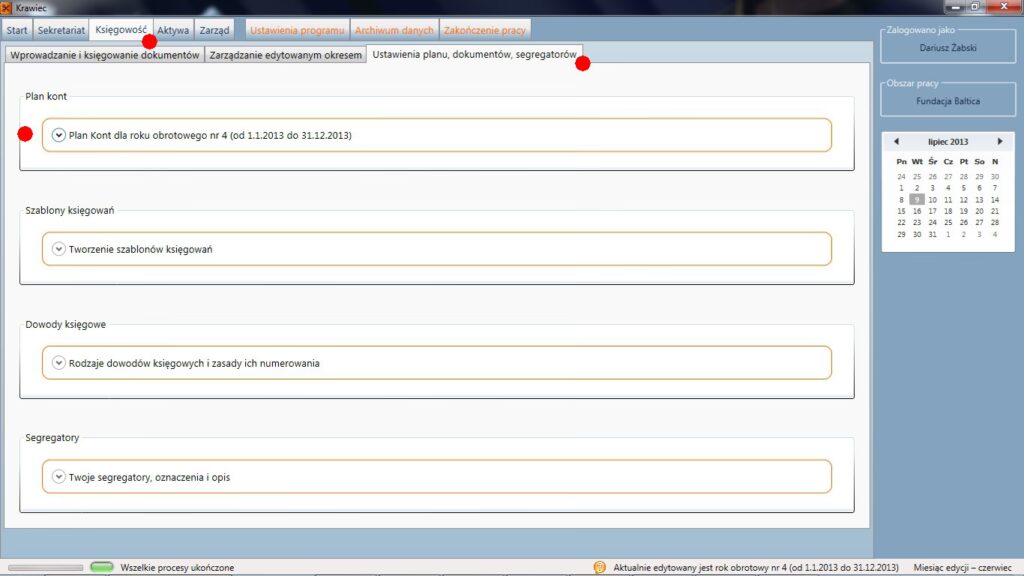Expand Rodzaje dowodów księgowych section
1024x576 pixels.
59,363
